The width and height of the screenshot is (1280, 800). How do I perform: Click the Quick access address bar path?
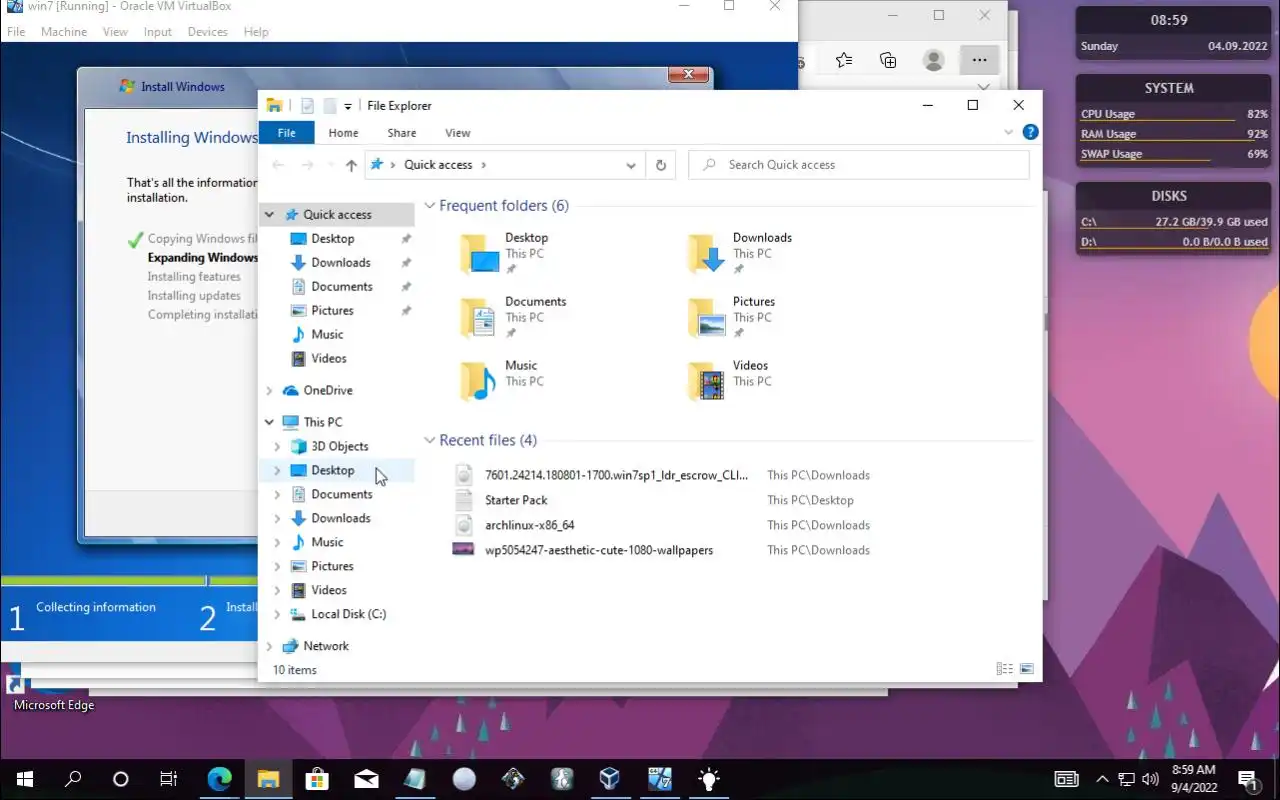coord(438,165)
